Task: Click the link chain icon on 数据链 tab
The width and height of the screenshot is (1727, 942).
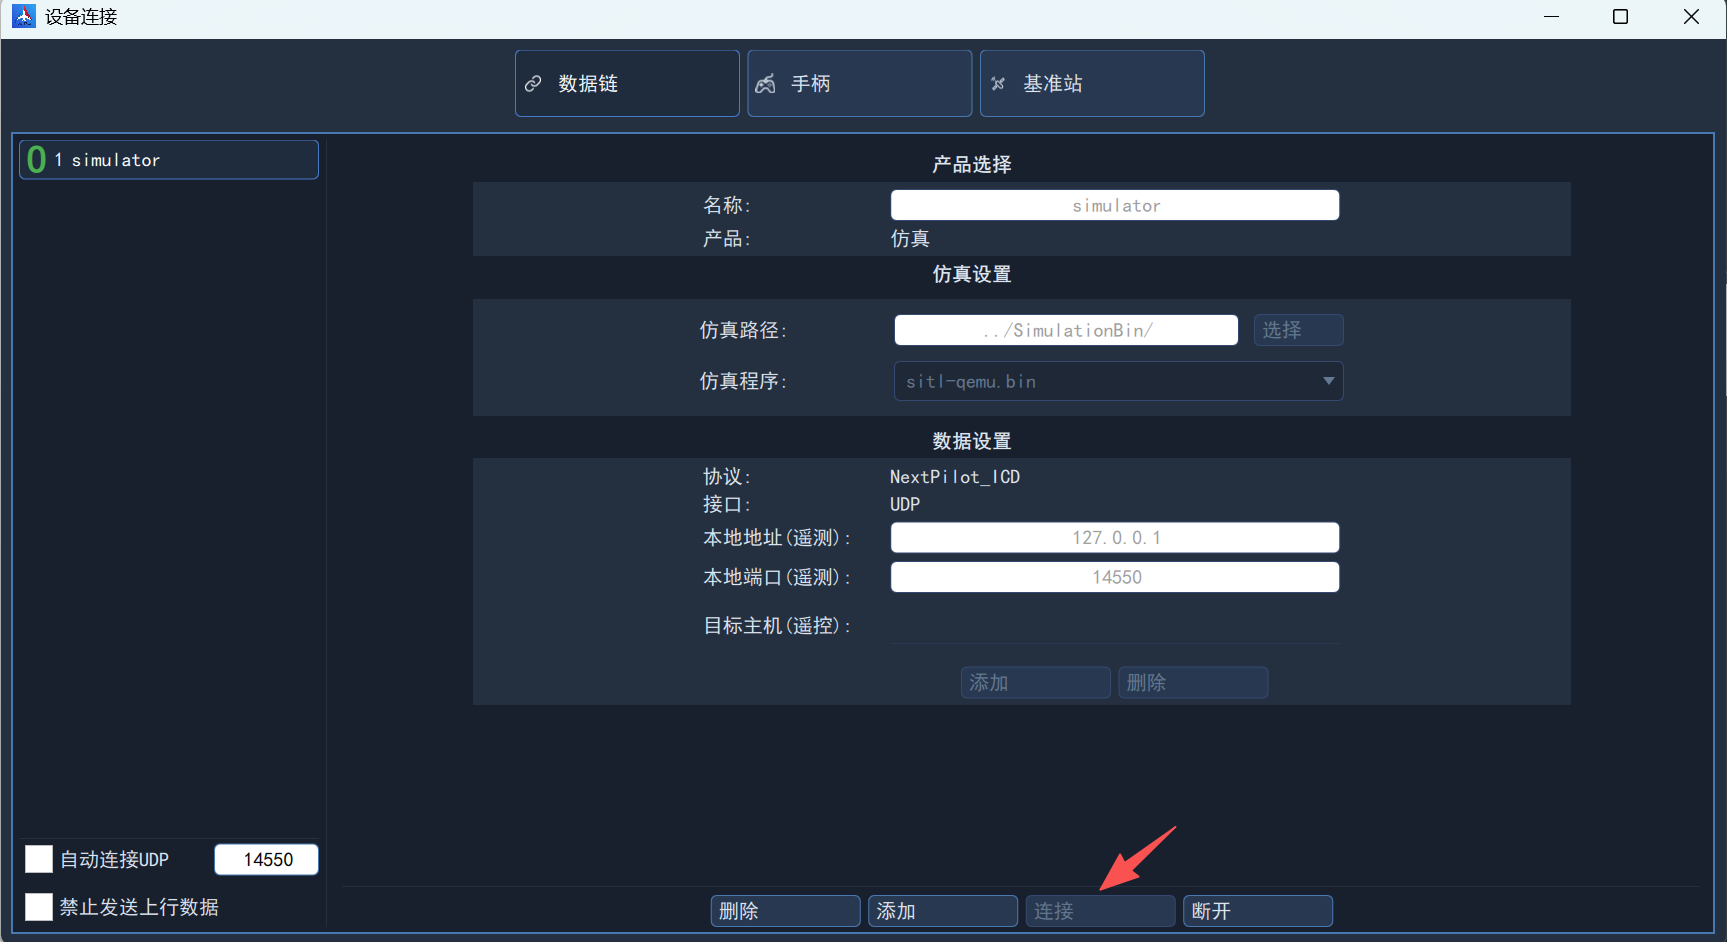Action: point(534,84)
